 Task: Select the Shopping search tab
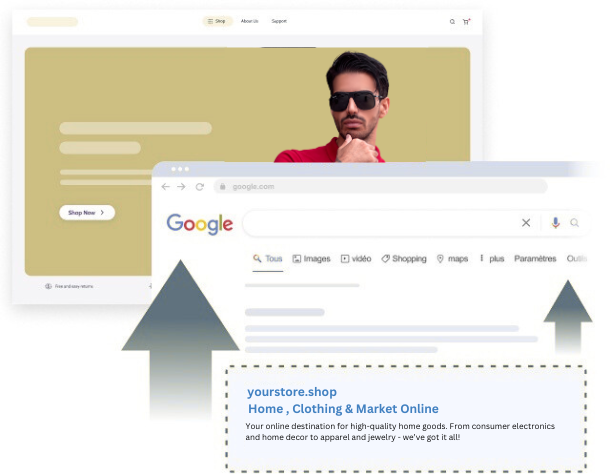[404, 259]
